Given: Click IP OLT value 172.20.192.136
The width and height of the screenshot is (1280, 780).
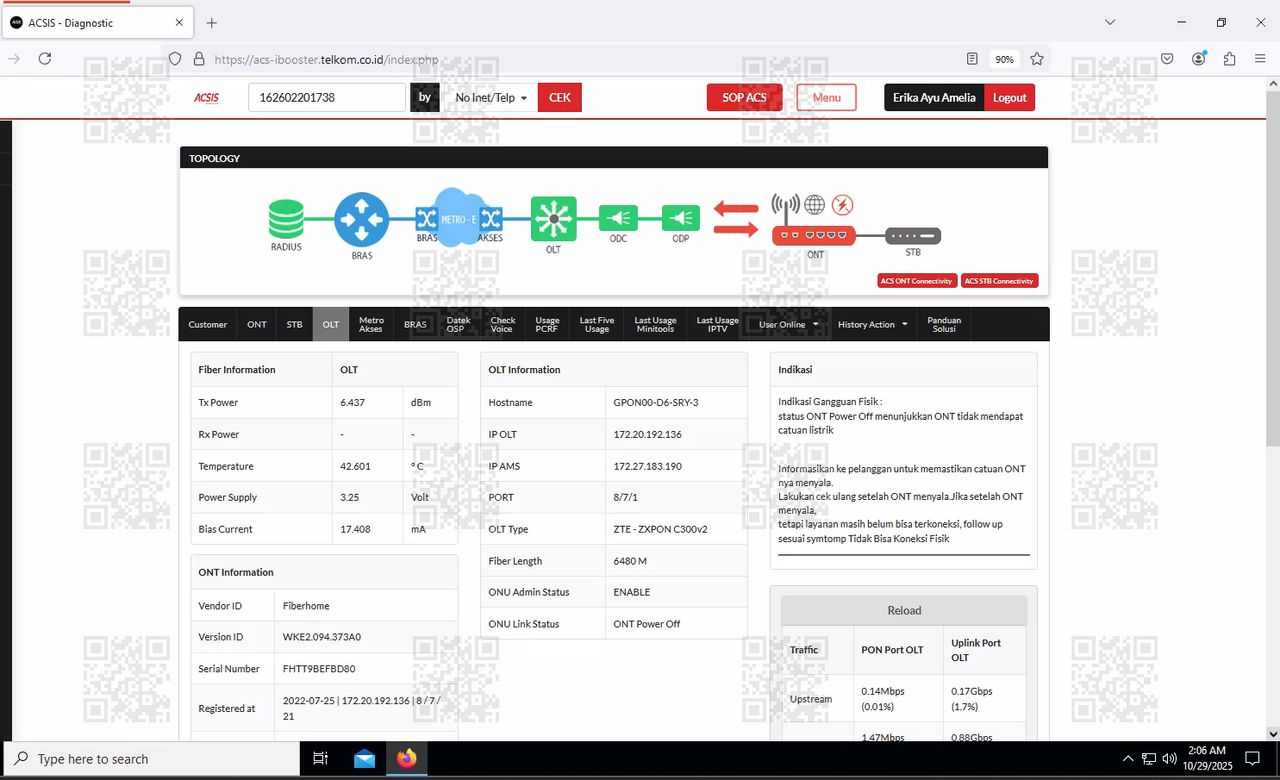Looking at the screenshot, I should point(647,434).
